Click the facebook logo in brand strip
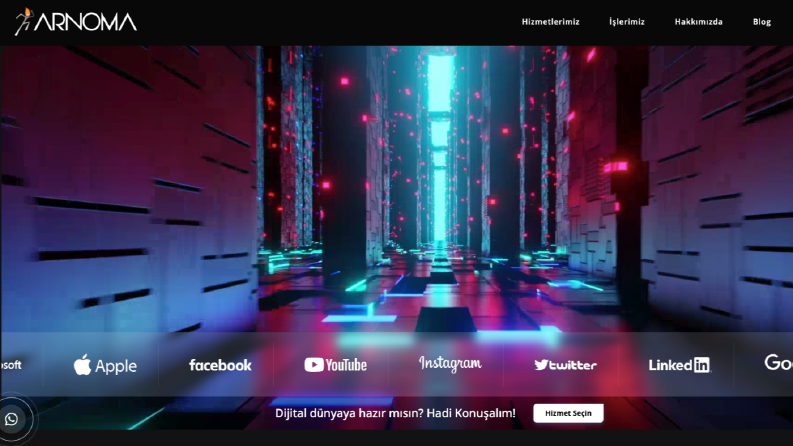793x446 pixels. pyautogui.click(x=220, y=365)
